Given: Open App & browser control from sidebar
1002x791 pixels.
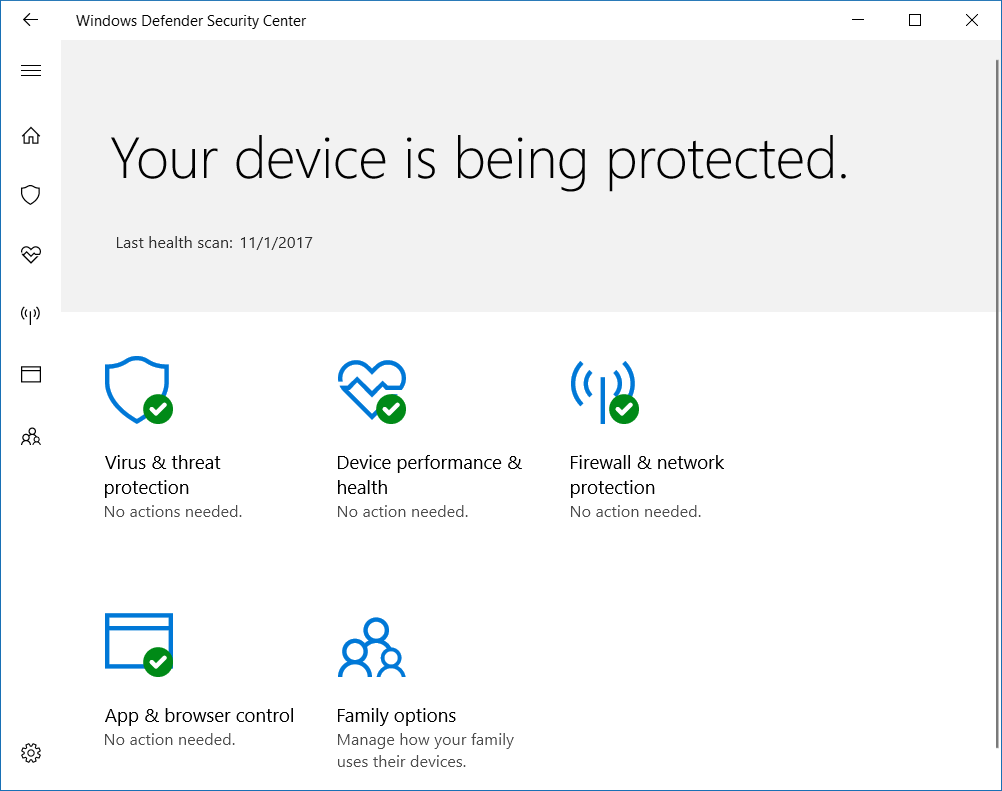Looking at the screenshot, I should pos(31,374).
